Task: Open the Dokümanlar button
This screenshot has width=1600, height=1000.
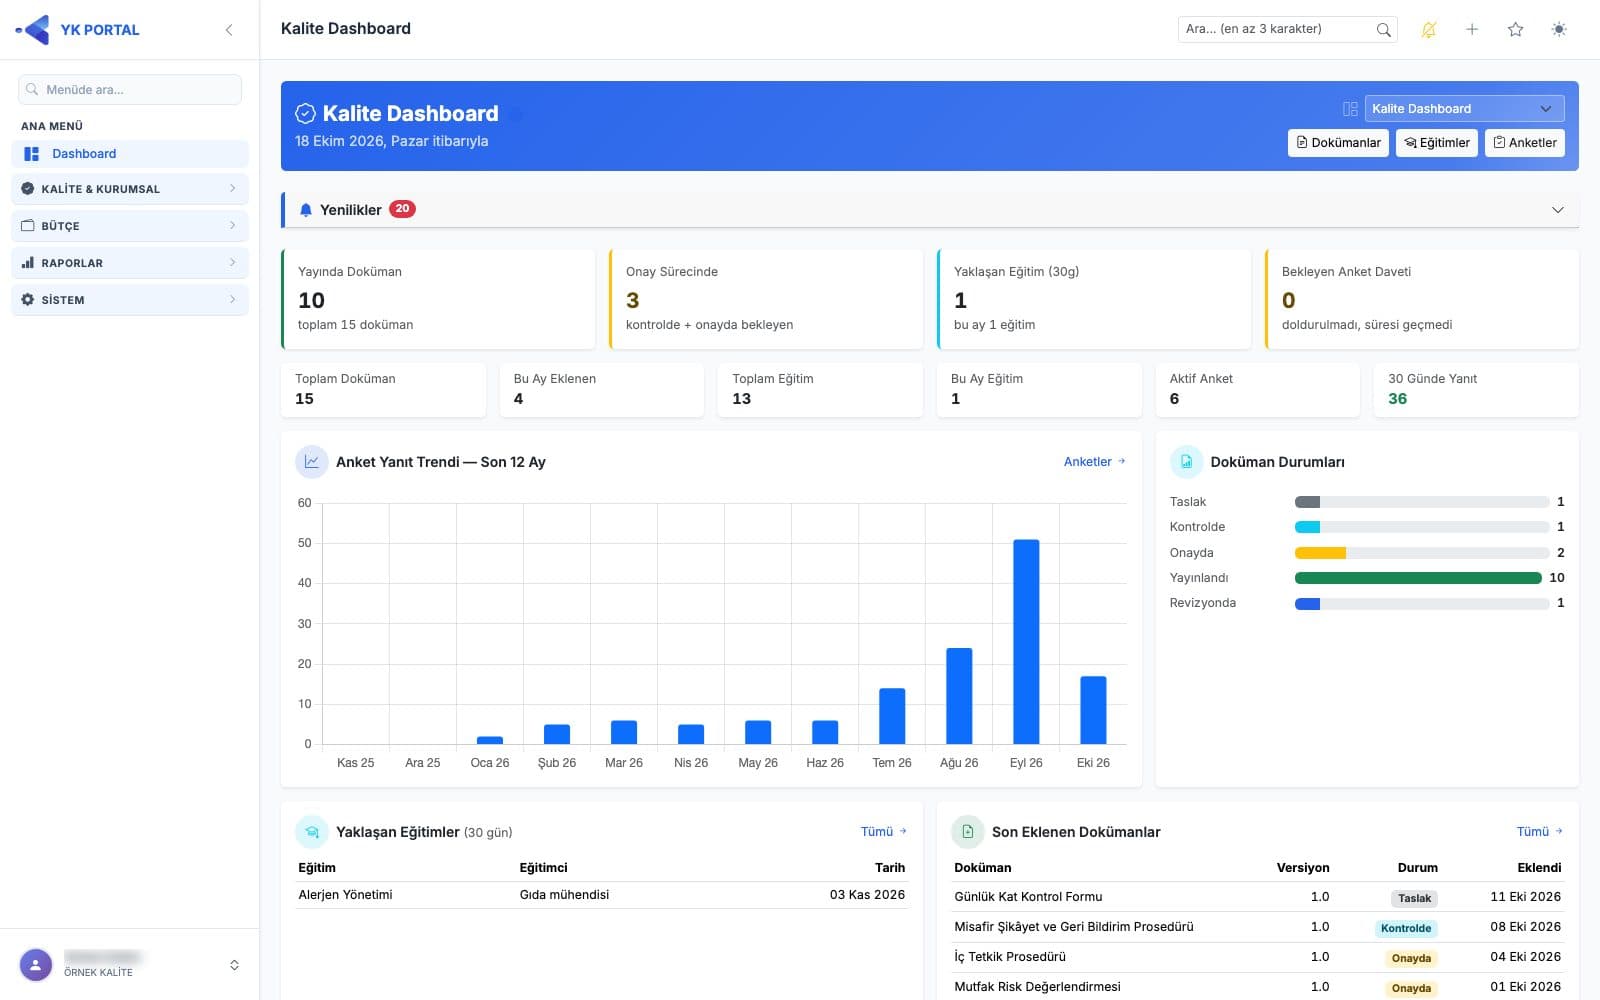Action: click(x=1338, y=143)
